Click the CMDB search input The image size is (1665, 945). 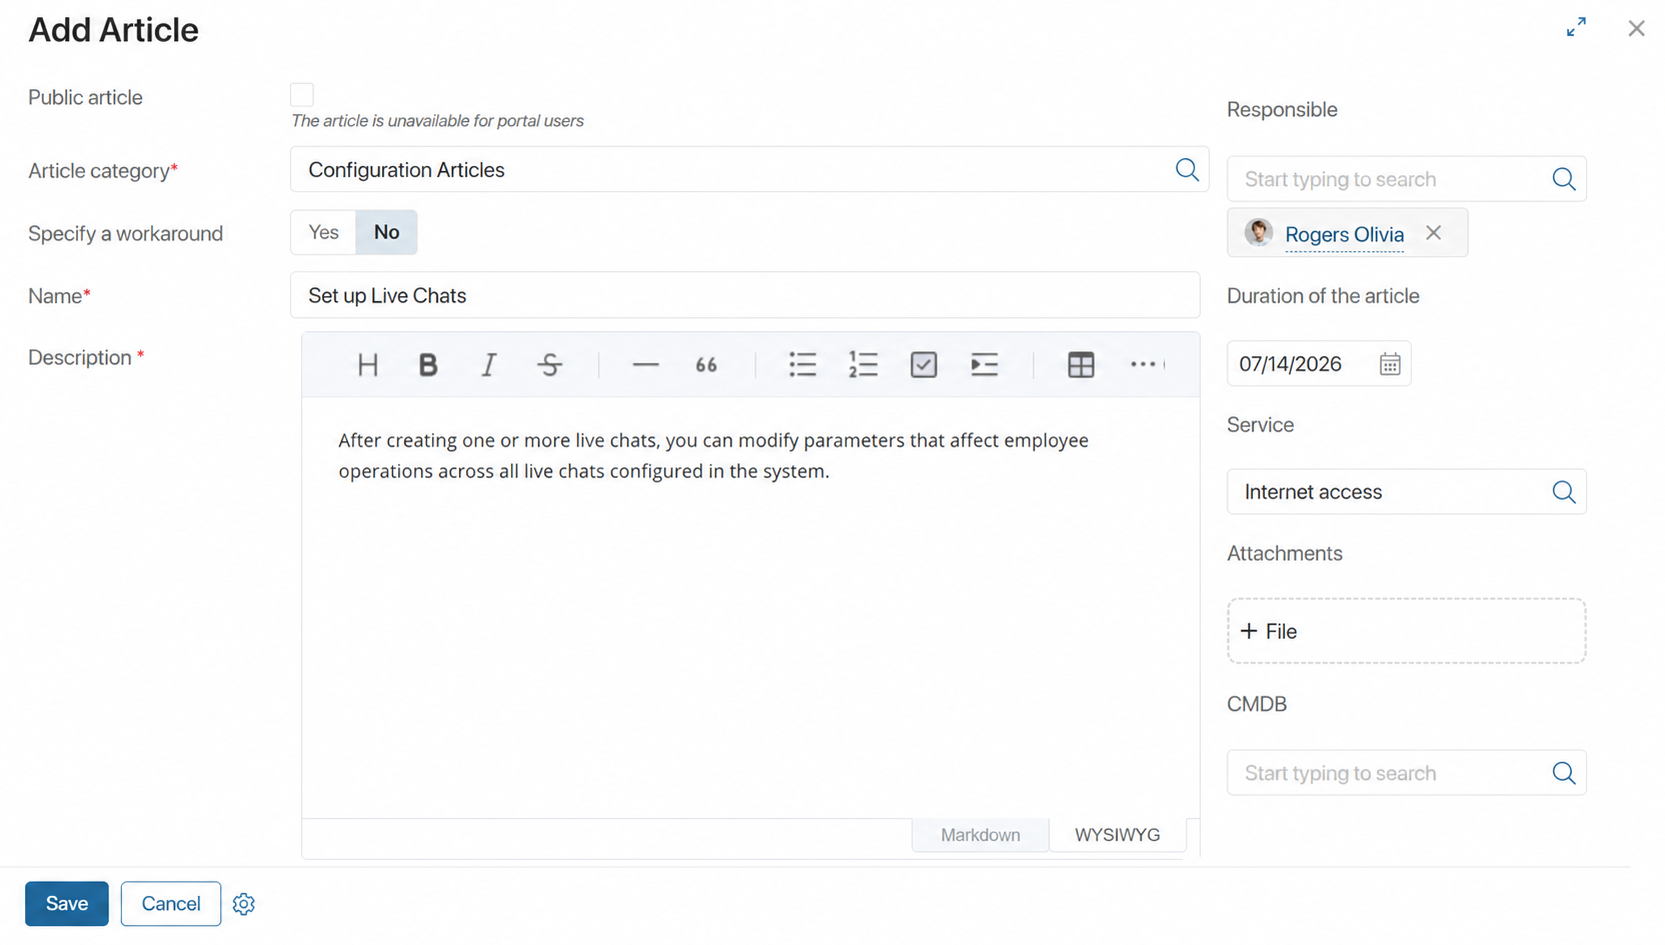1406,773
